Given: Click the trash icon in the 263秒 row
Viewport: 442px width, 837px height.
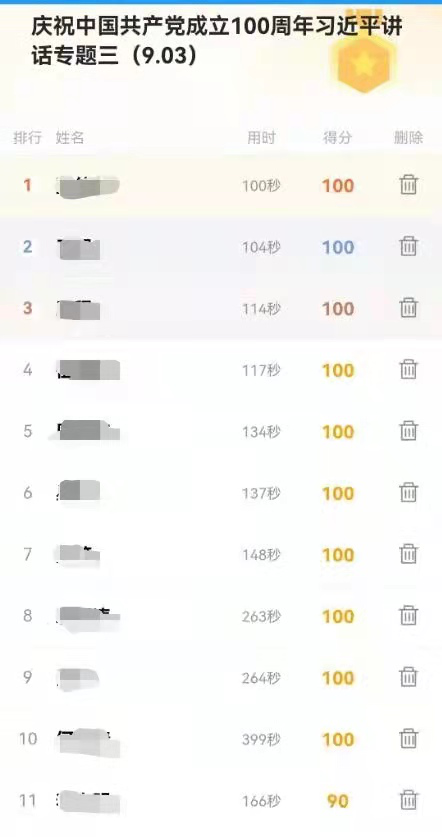Looking at the screenshot, I should tap(408, 615).
